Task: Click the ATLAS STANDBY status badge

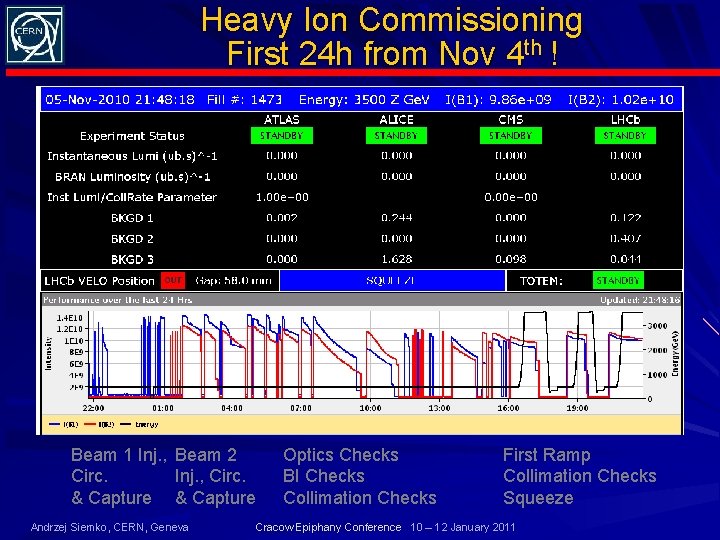Action: [281, 136]
